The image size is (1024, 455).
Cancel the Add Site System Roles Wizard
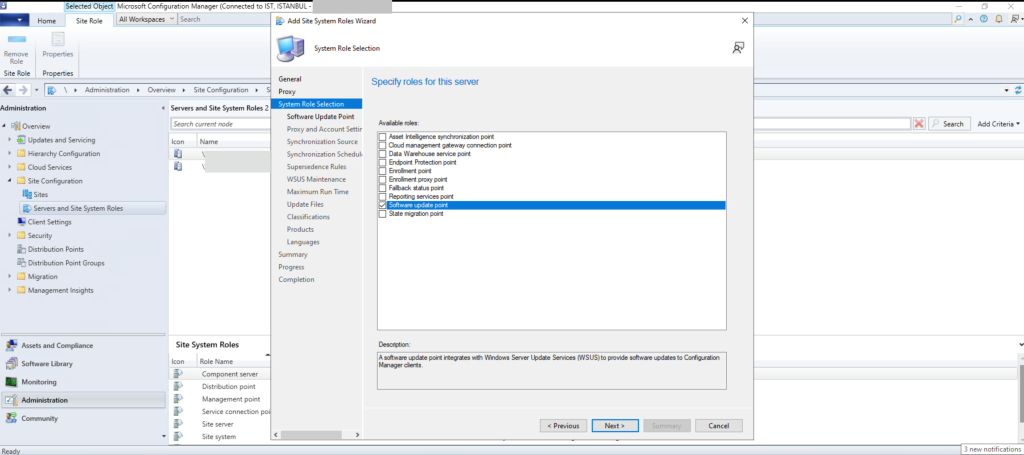point(718,425)
